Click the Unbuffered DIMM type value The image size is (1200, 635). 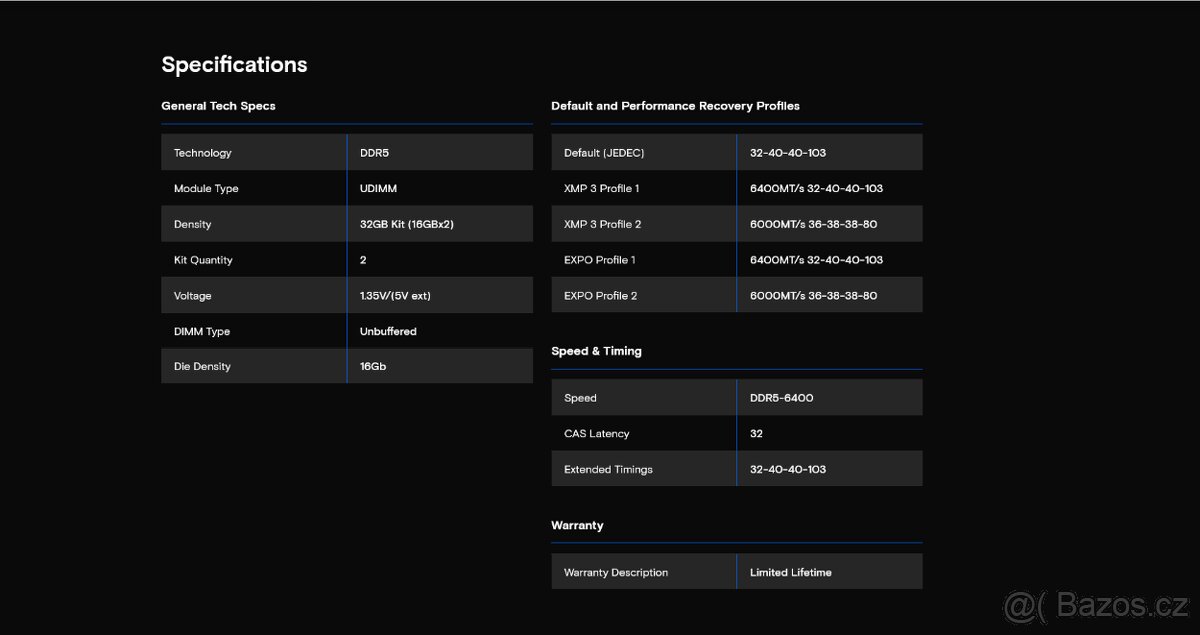[x=388, y=331]
